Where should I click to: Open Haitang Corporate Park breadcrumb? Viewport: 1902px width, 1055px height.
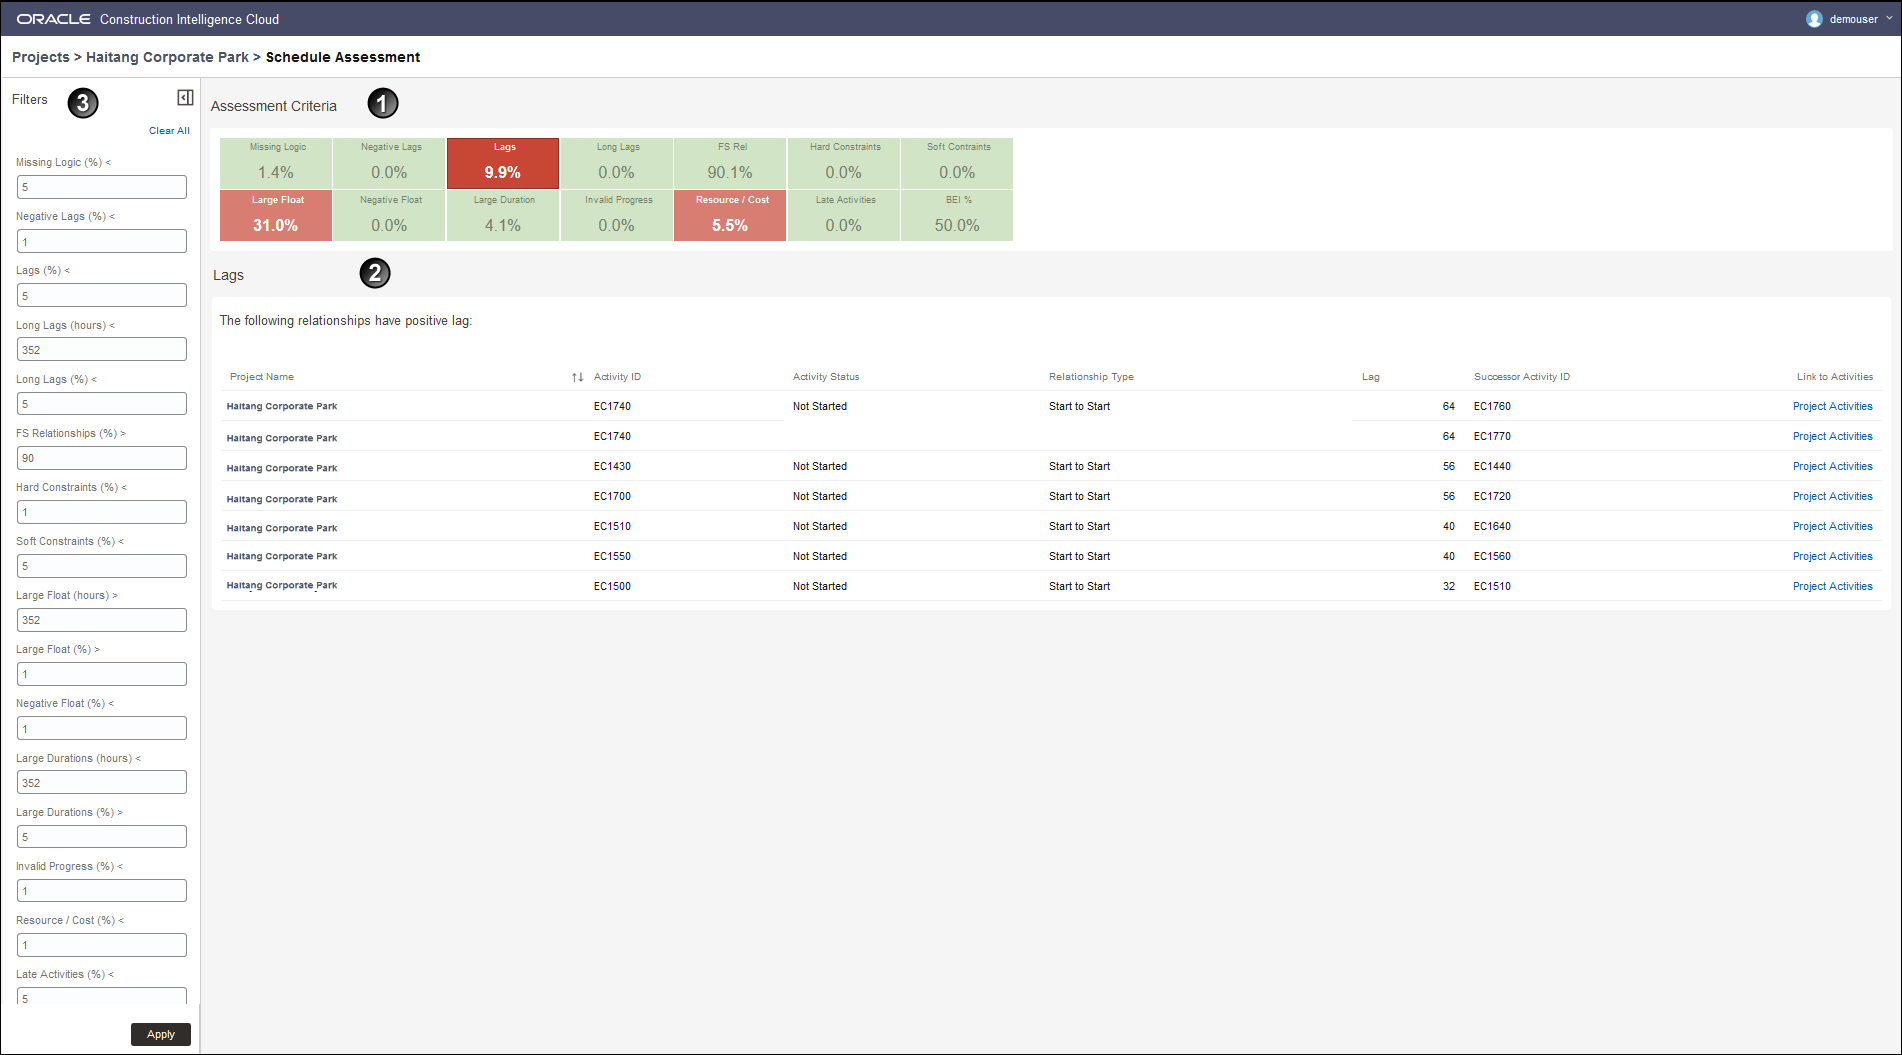pos(167,57)
